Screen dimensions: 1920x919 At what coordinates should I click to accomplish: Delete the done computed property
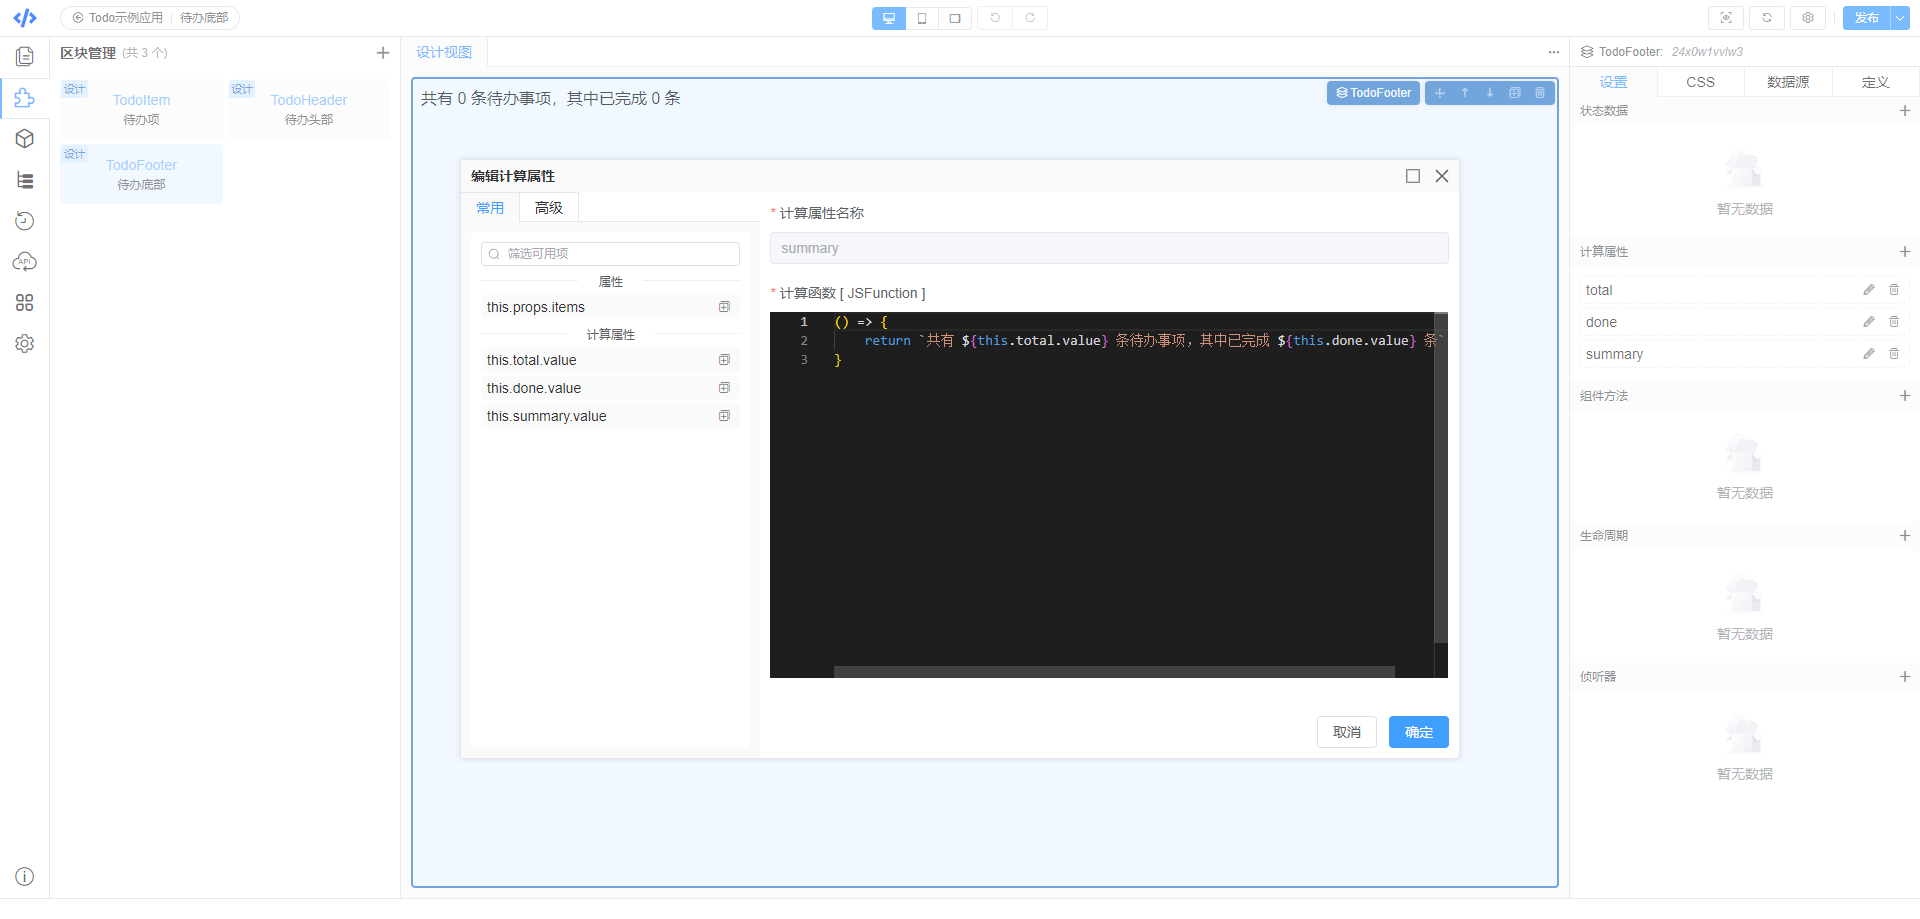pyautogui.click(x=1894, y=322)
